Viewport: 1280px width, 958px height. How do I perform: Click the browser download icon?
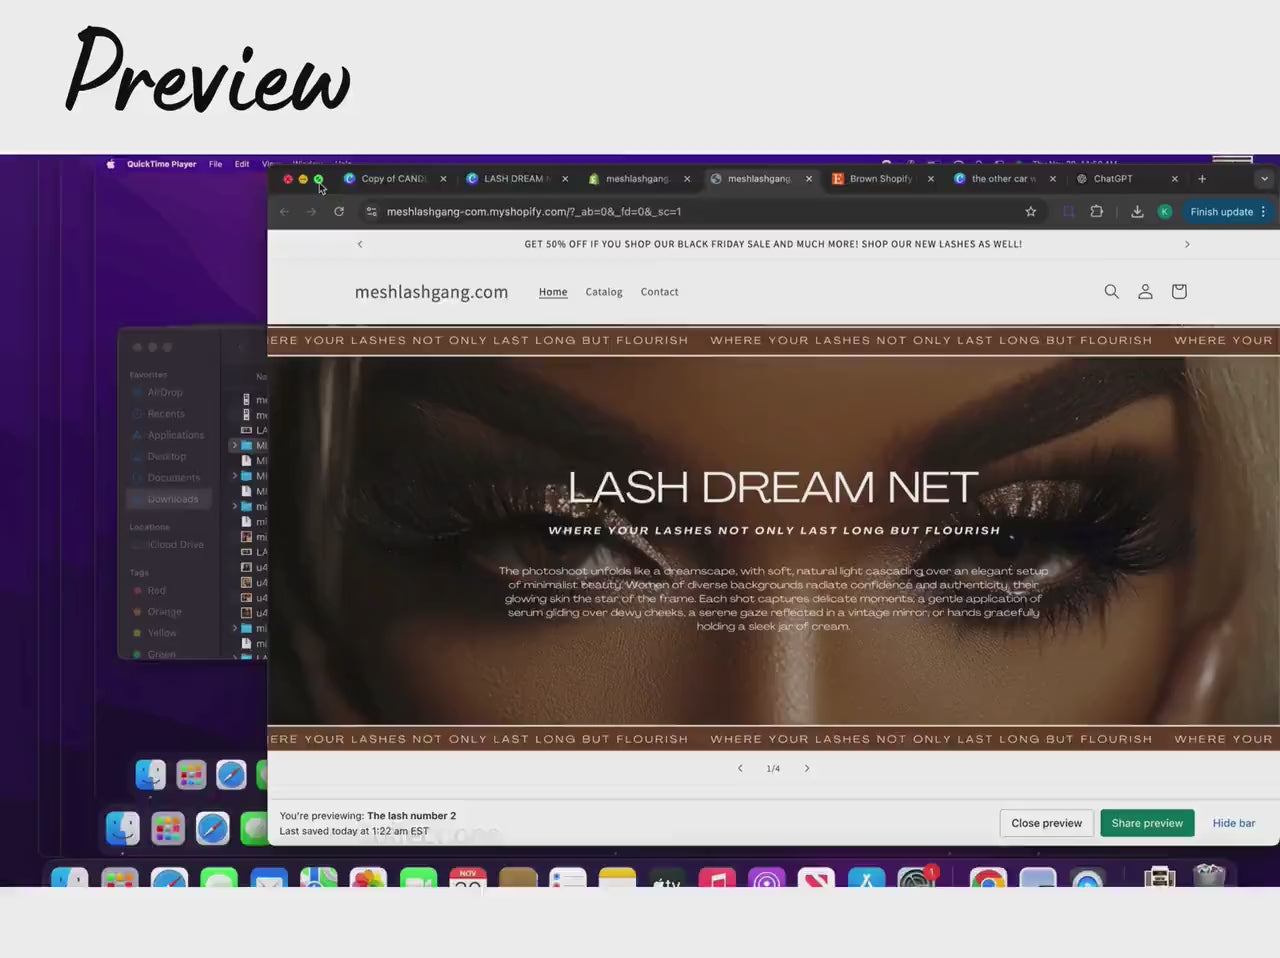click(x=1137, y=211)
